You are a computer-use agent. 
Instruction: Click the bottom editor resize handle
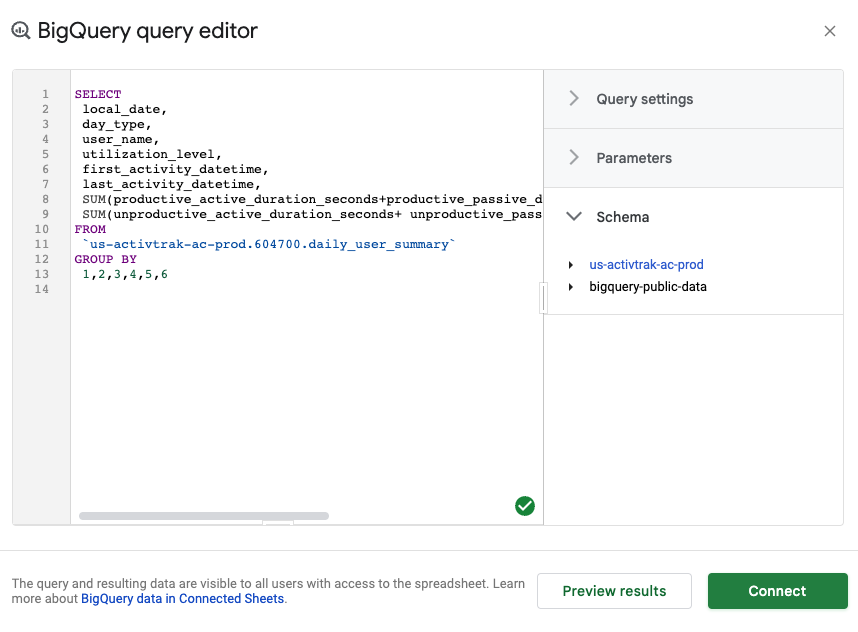point(278,524)
